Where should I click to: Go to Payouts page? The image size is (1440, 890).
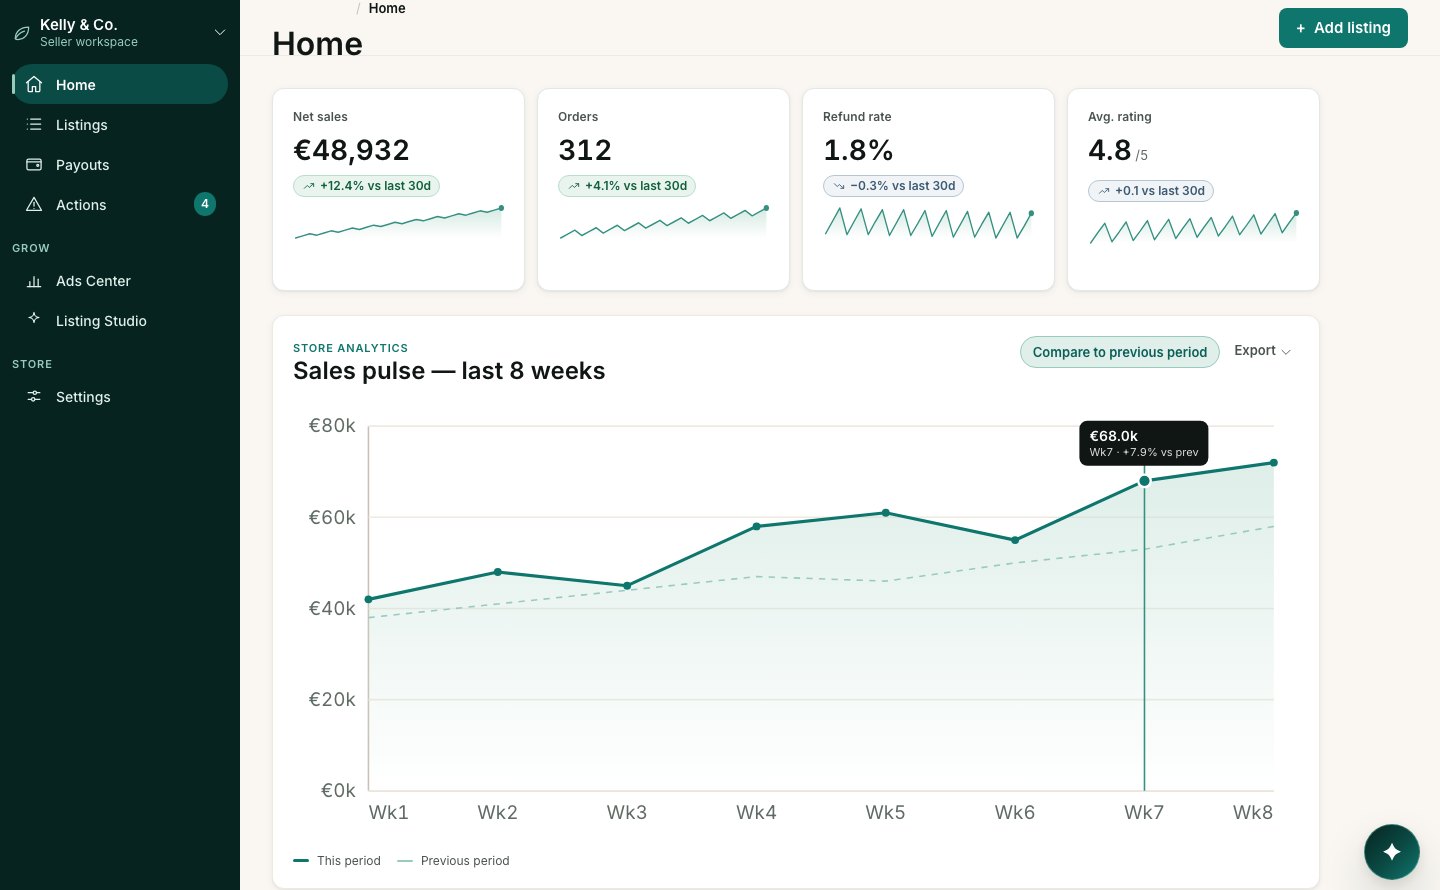coord(120,165)
